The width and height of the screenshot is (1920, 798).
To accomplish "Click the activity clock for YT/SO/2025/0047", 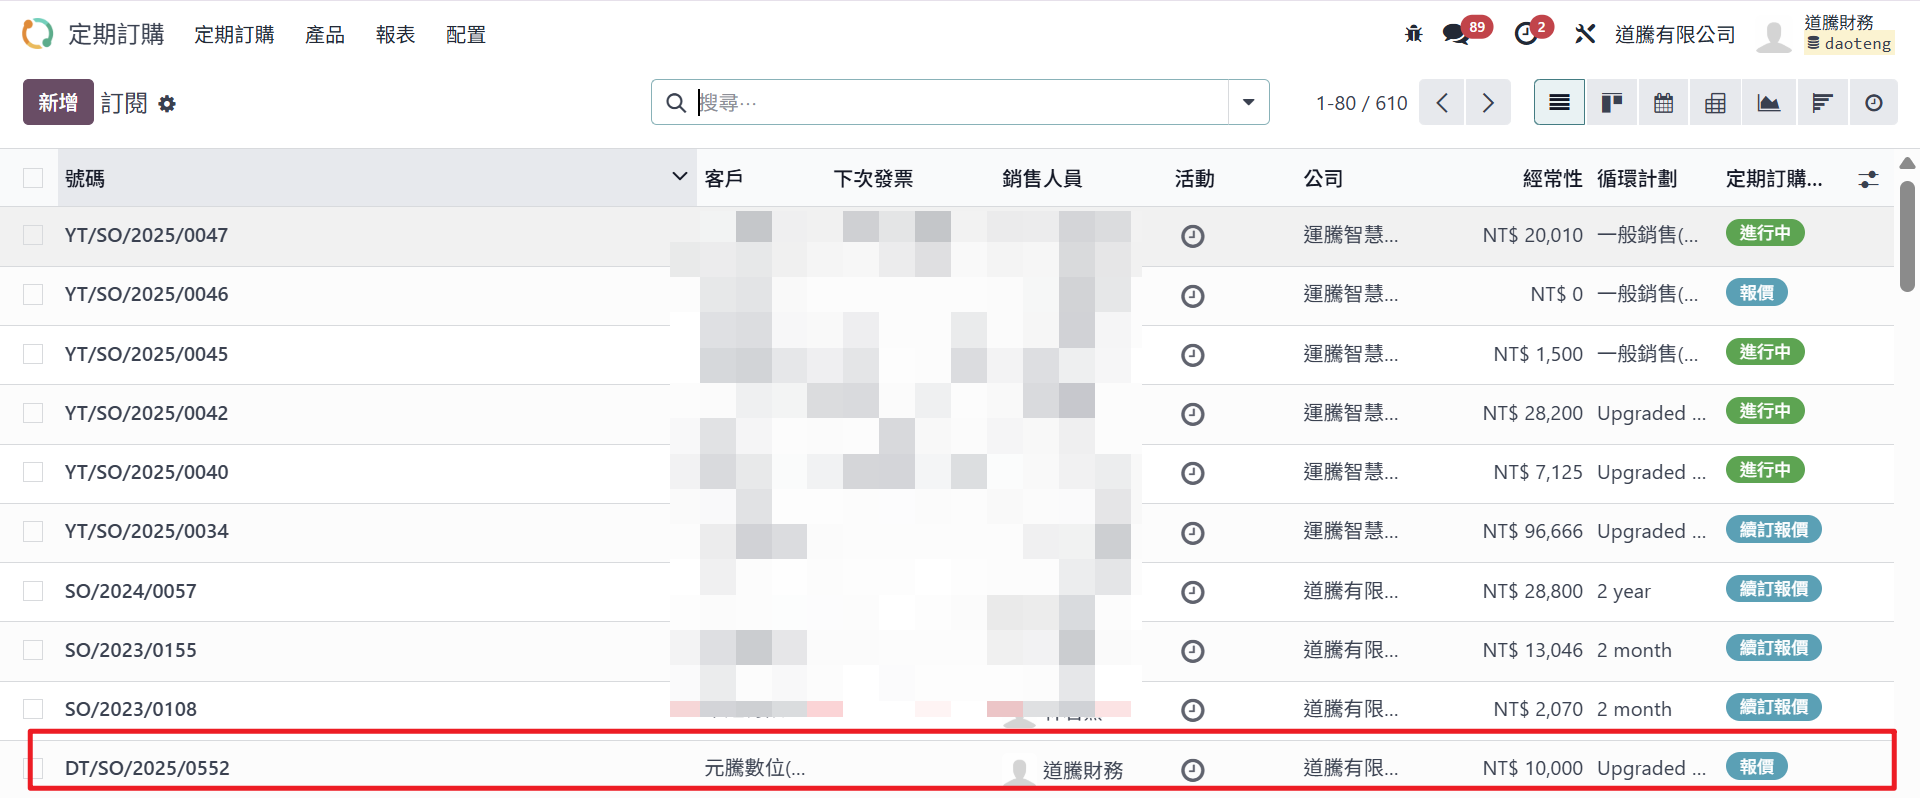I will pos(1192,236).
